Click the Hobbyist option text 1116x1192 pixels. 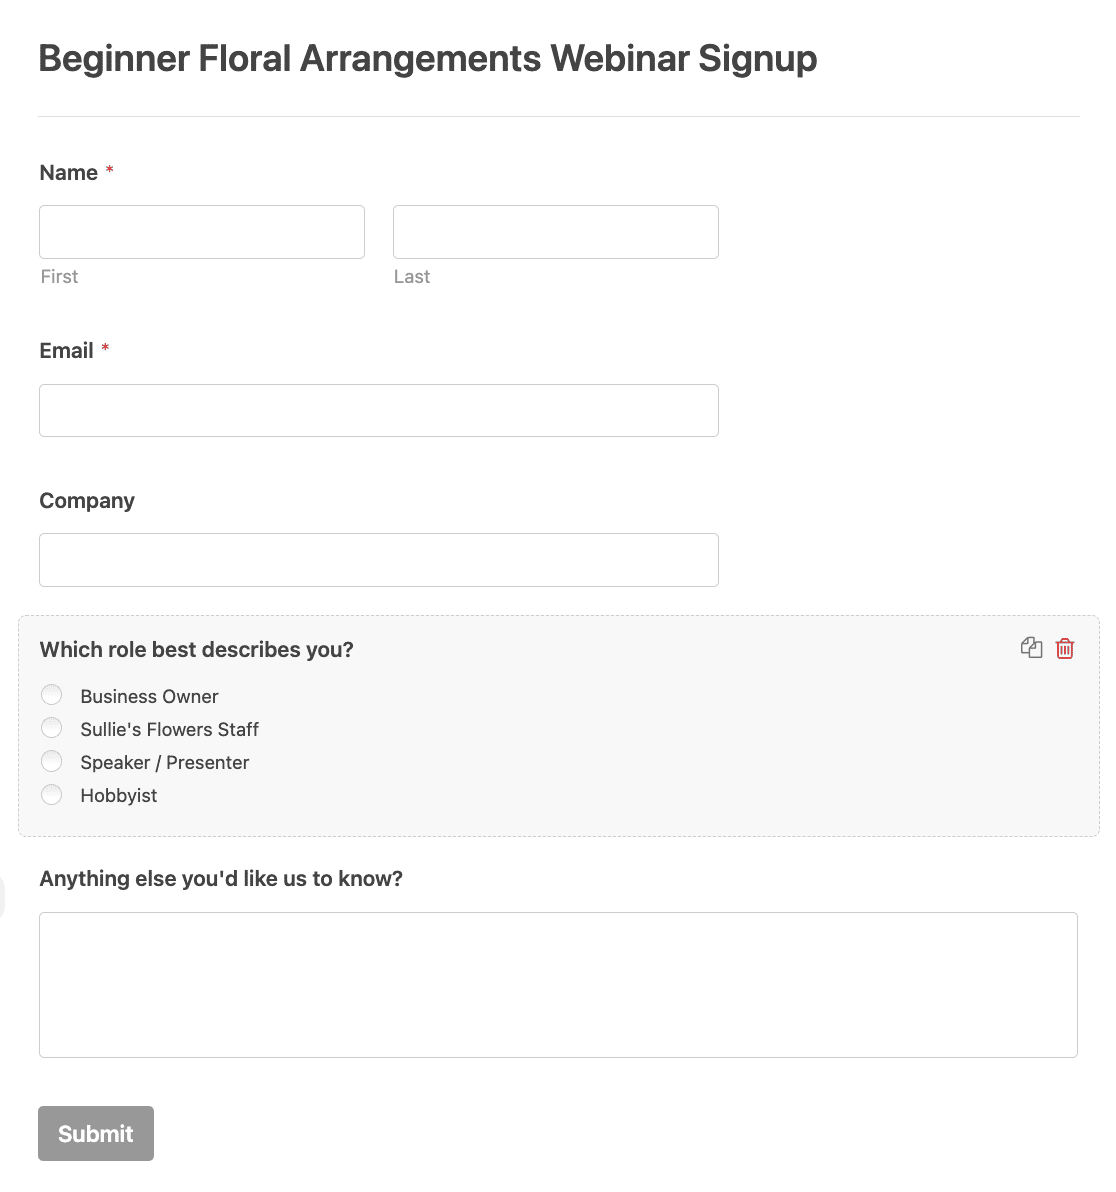(119, 796)
